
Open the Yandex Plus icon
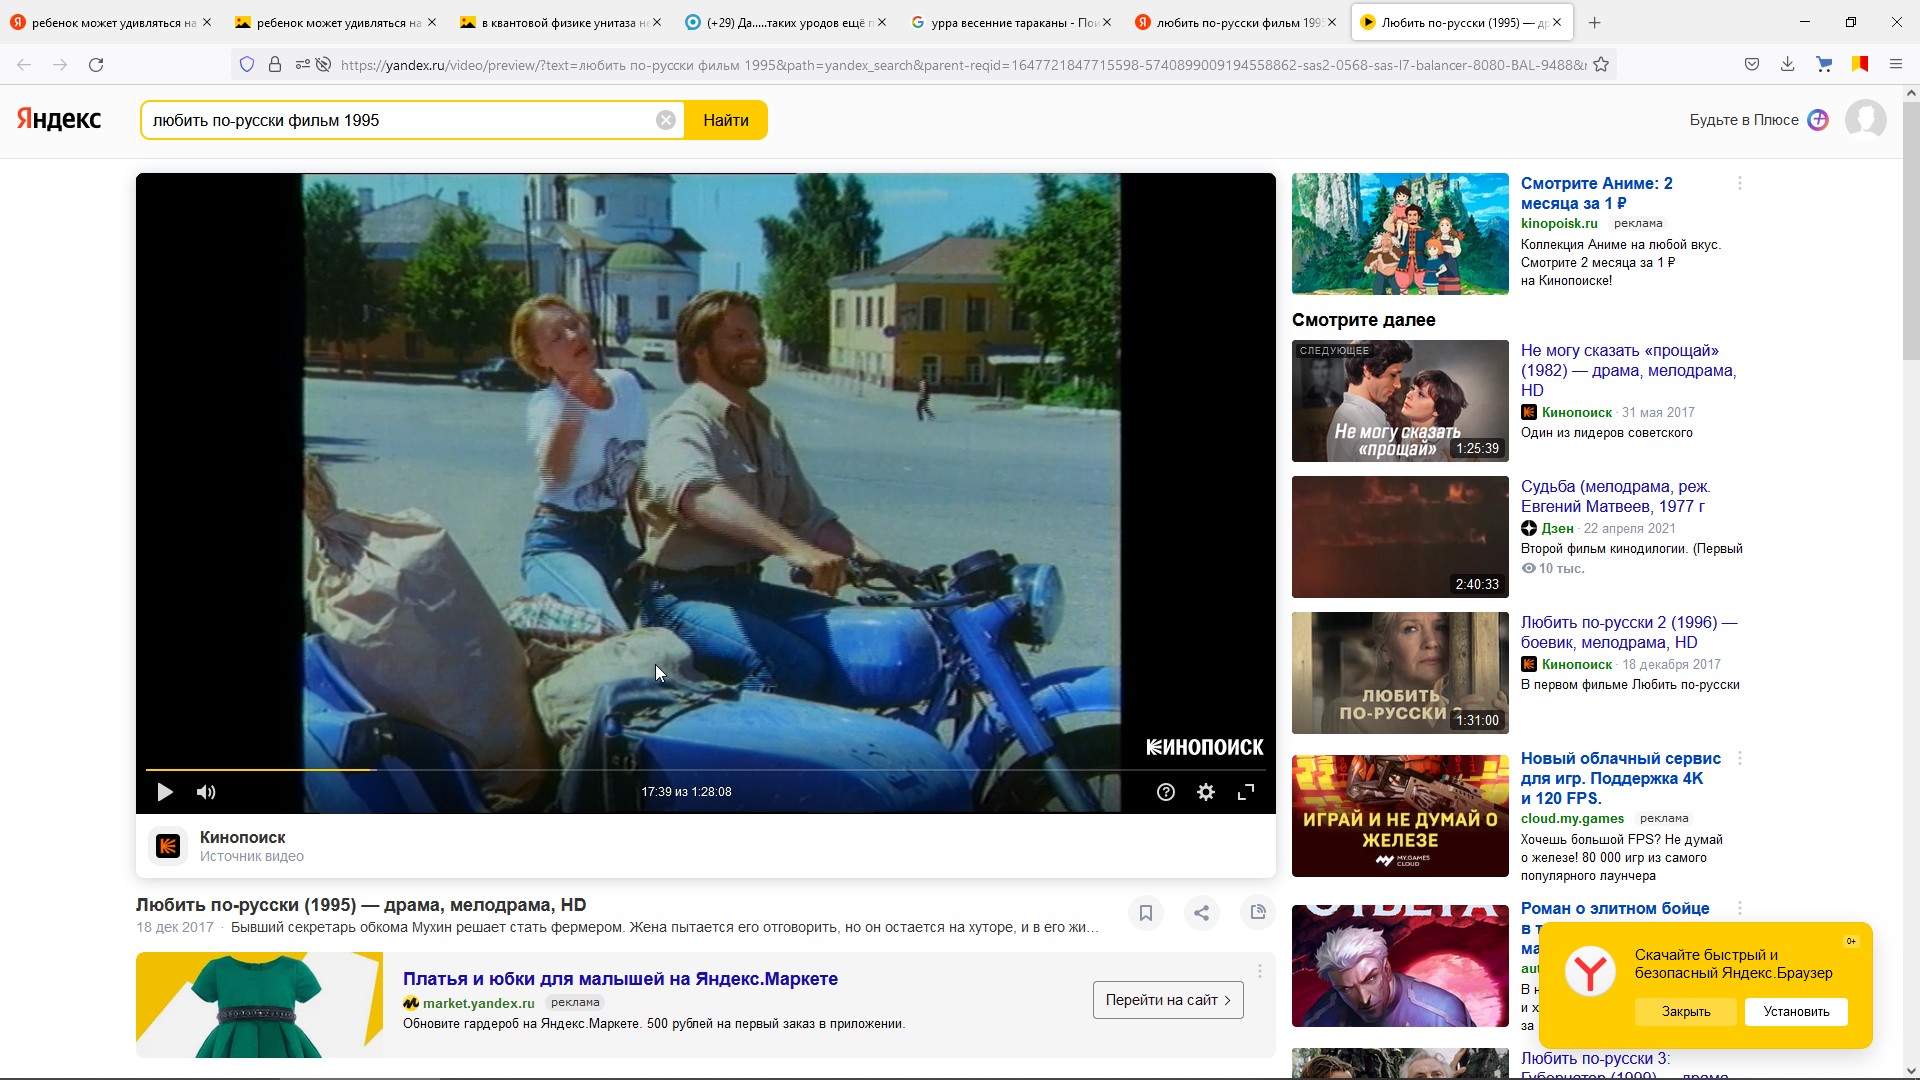(x=1818, y=120)
